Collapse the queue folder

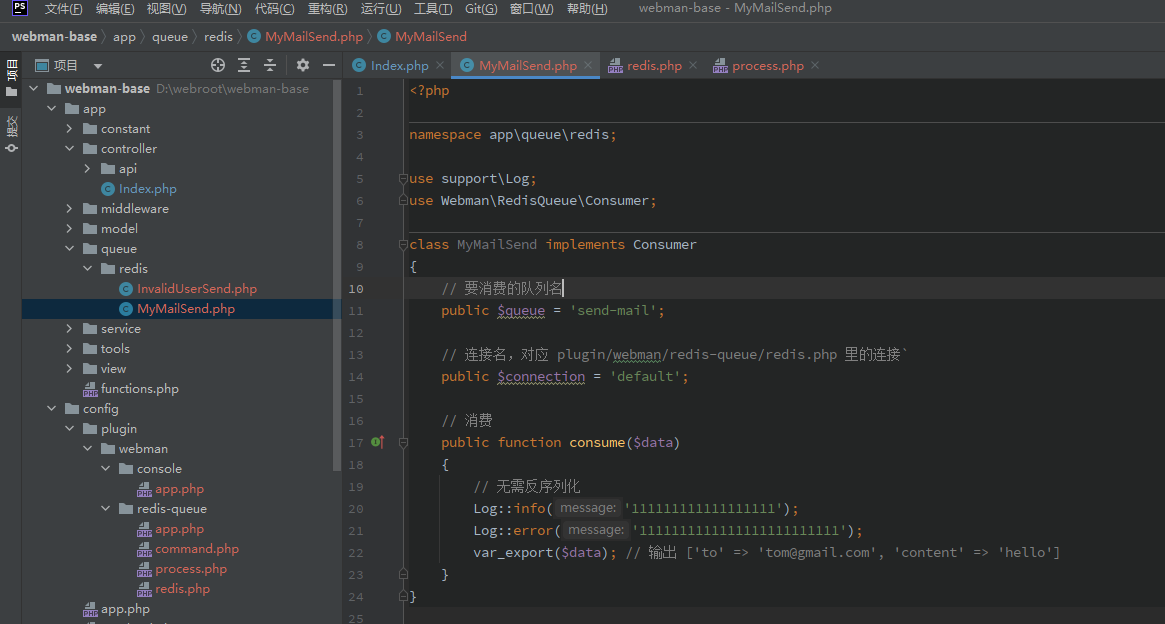pyautogui.click(x=70, y=249)
